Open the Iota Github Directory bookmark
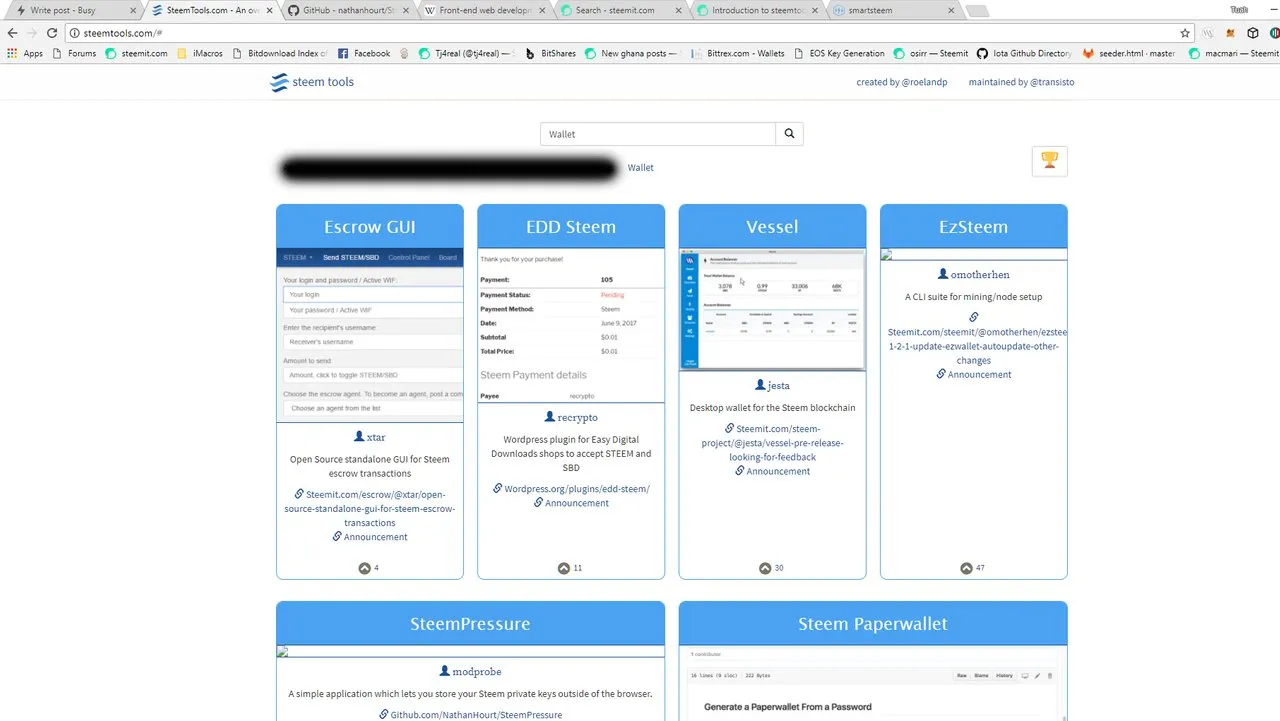 (1024, 53)
